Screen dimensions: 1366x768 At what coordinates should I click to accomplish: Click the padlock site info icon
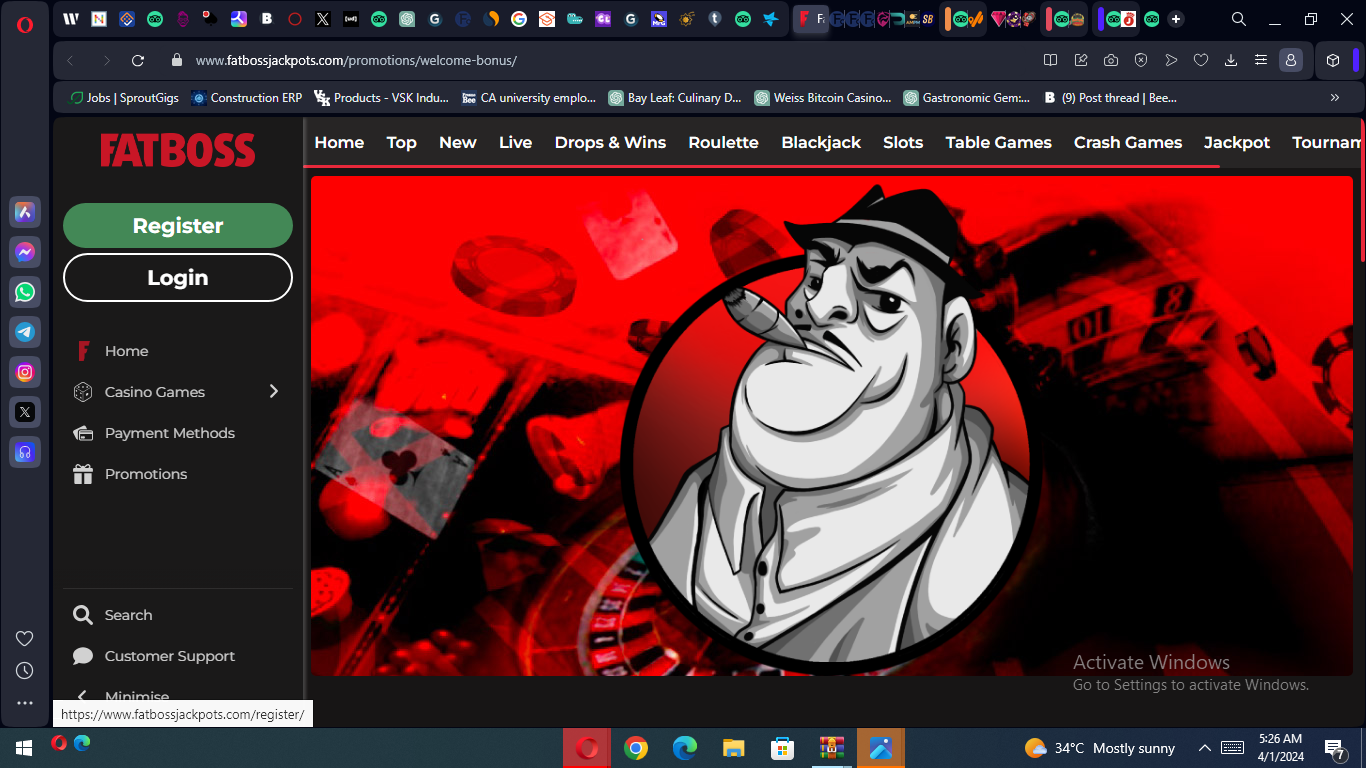[177, 60]
